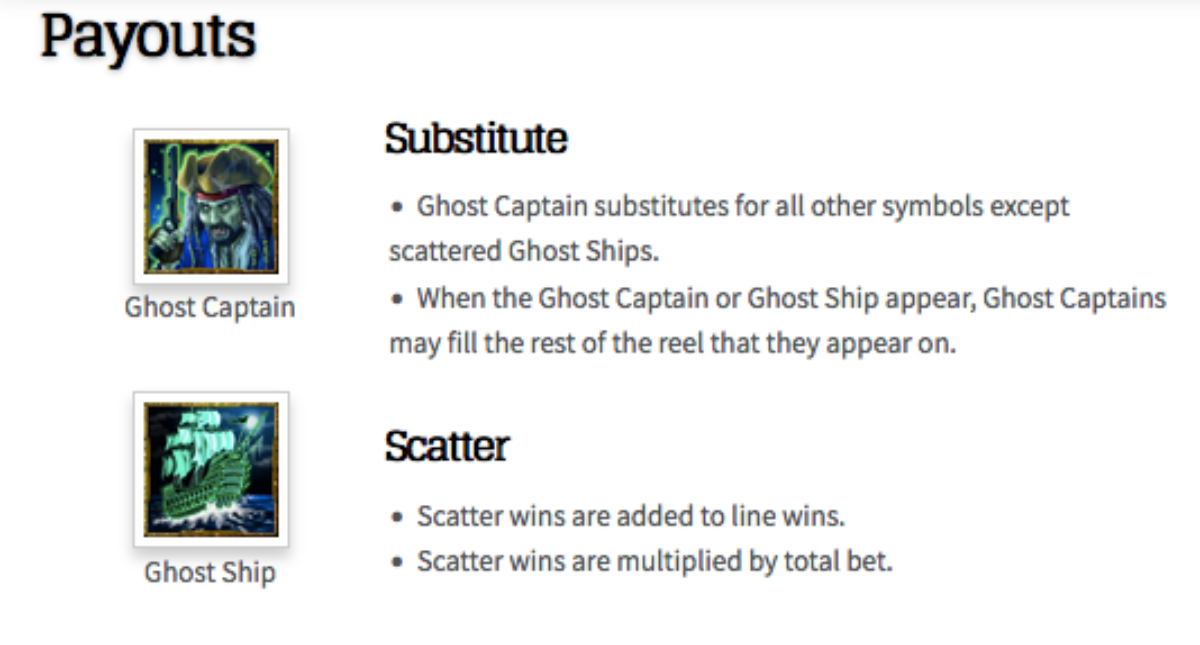This screenshot has height=645, width=1200.
Task: Click the 'Scatter' section heading
Action: click(x=447, y=446)
